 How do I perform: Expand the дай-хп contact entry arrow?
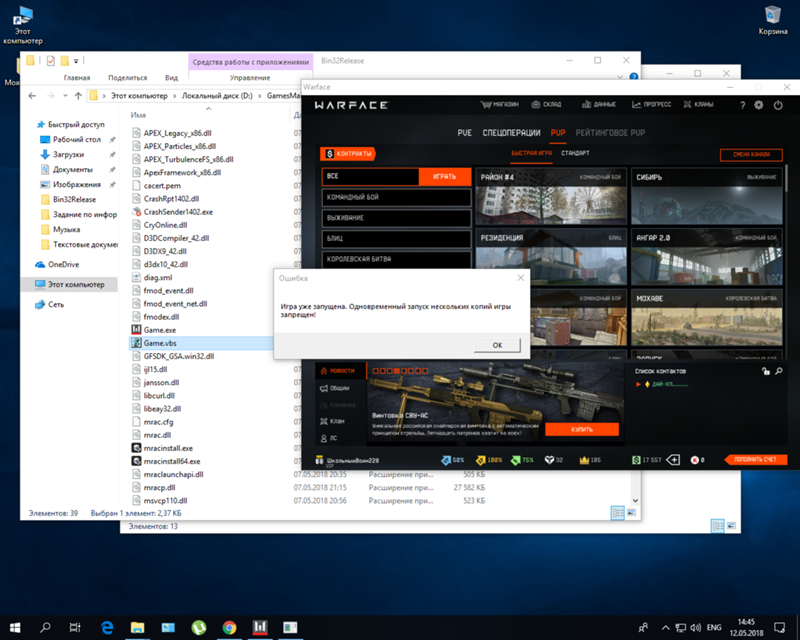638,384
